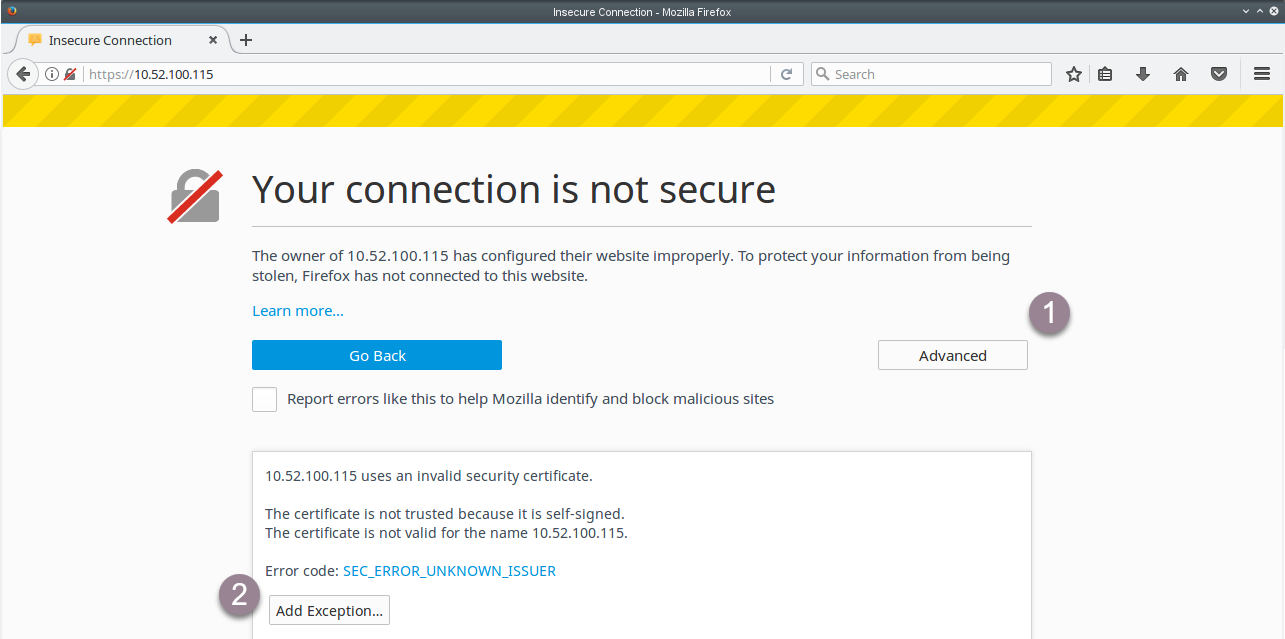
Task: Open the reading list clipboard icon
Action: 1105,73
